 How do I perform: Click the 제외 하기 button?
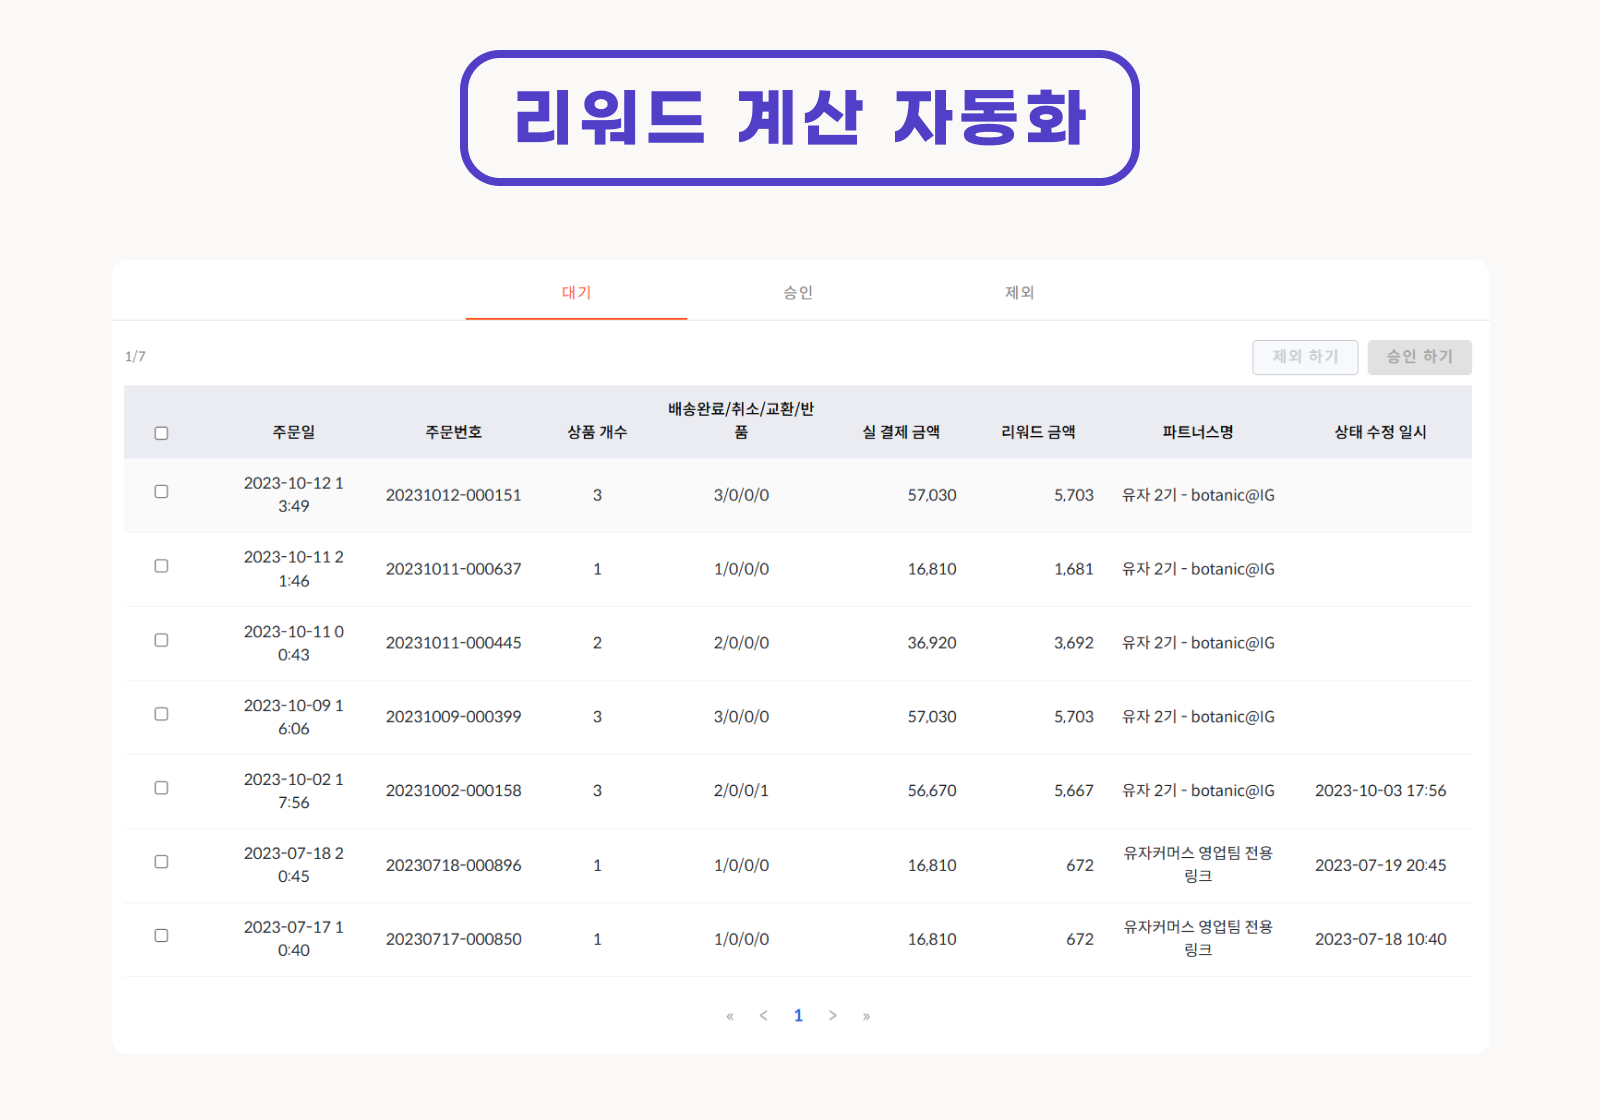tap(1305, 357)
